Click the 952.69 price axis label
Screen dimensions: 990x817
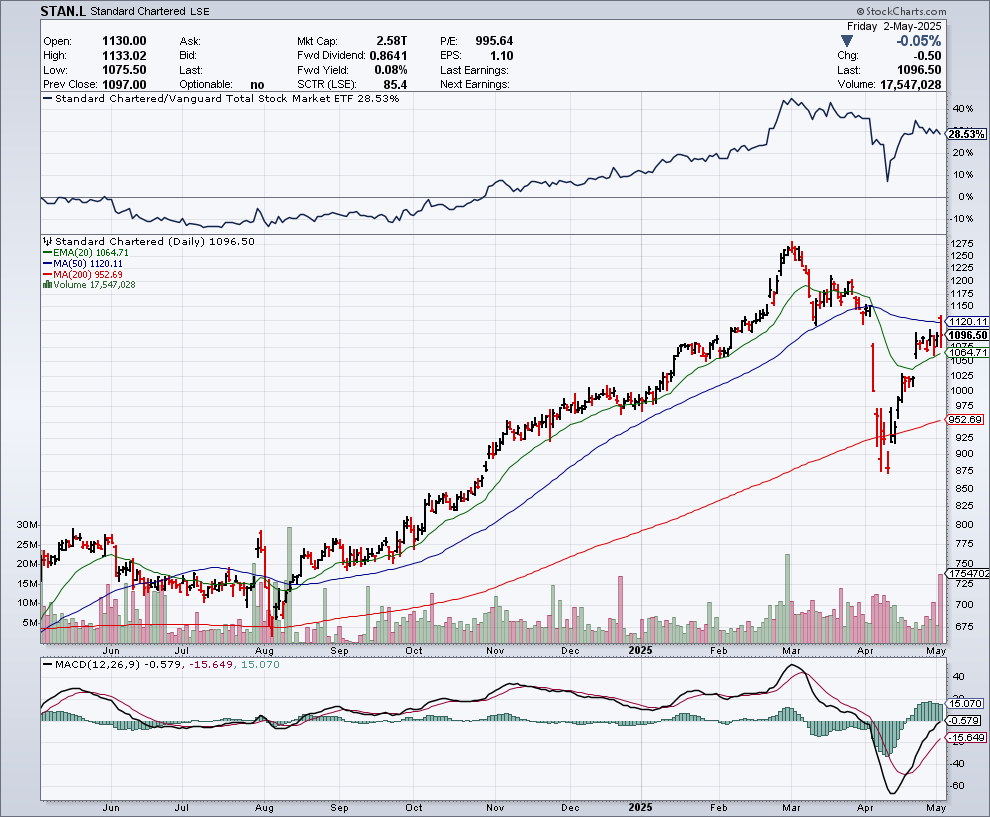pyautogui.click(x=965, y=419)
